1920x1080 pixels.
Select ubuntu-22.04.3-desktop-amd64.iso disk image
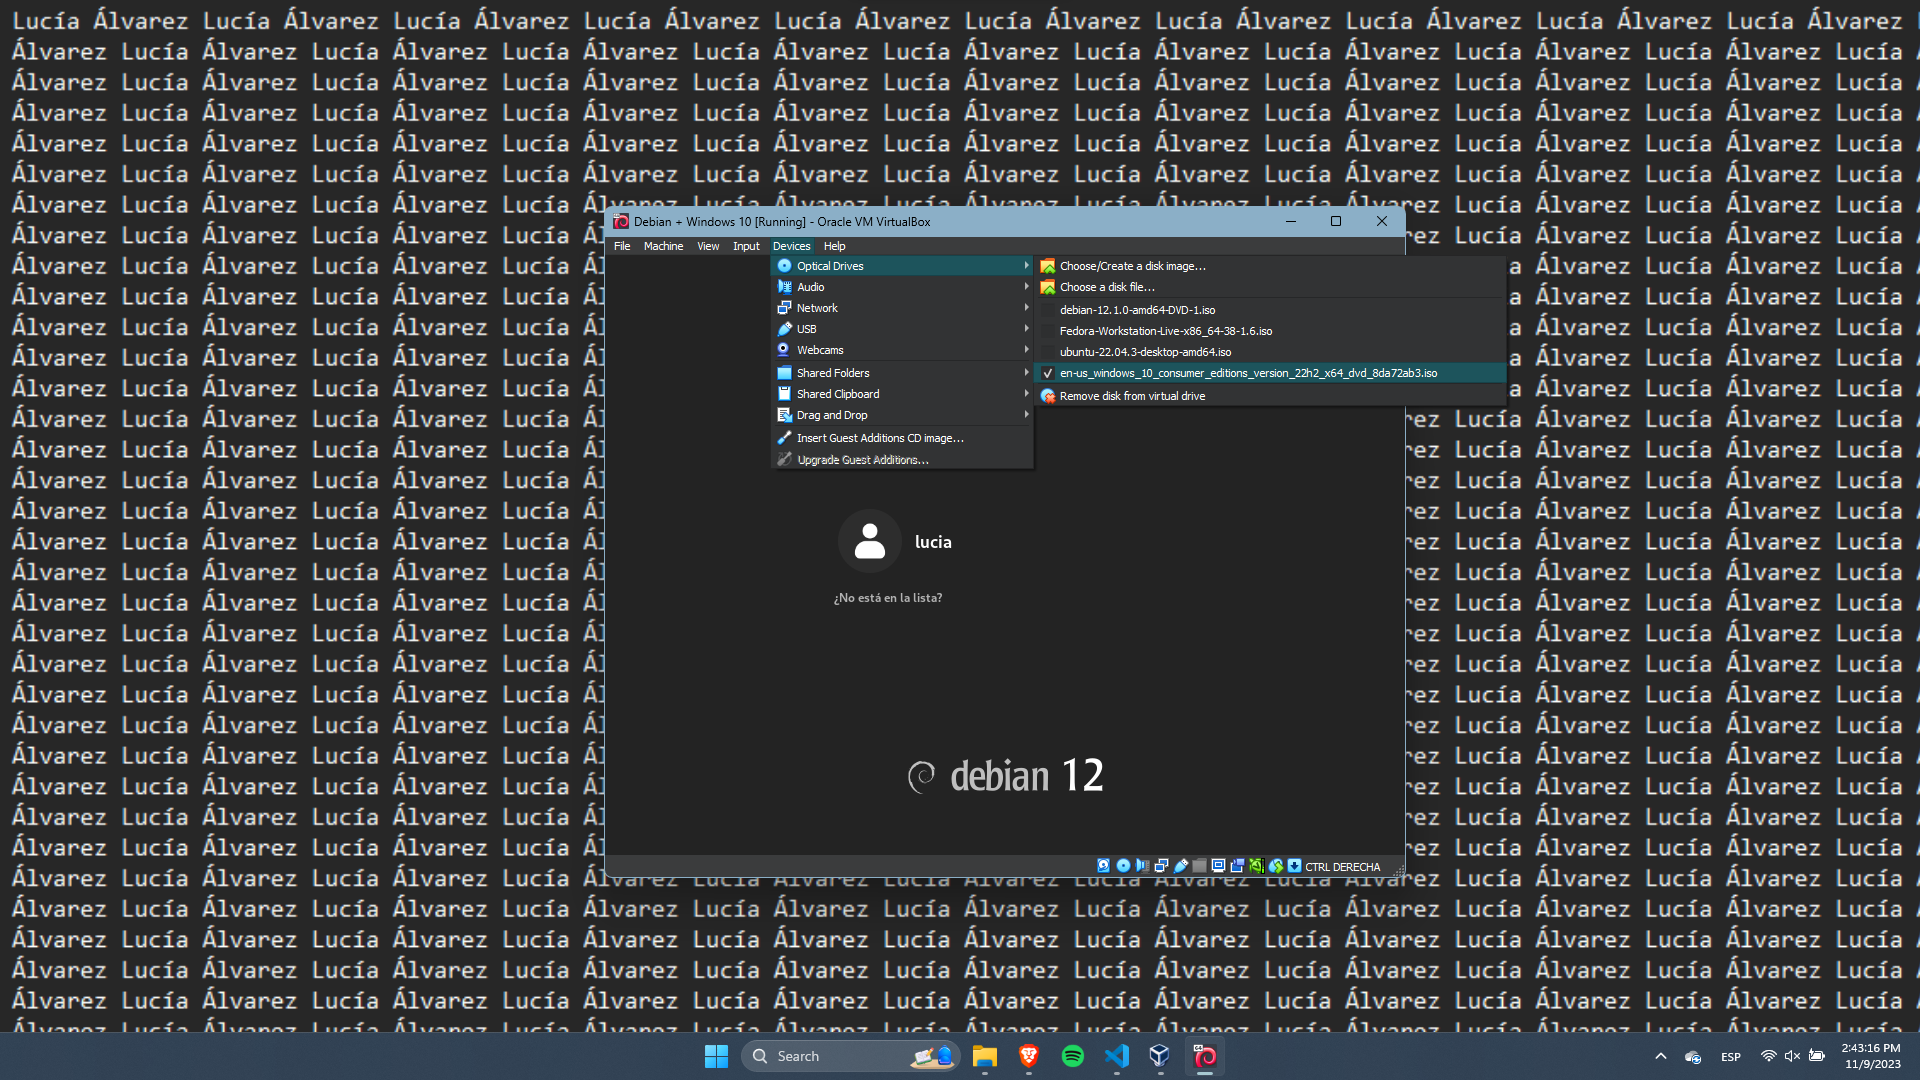point(1145,352)
